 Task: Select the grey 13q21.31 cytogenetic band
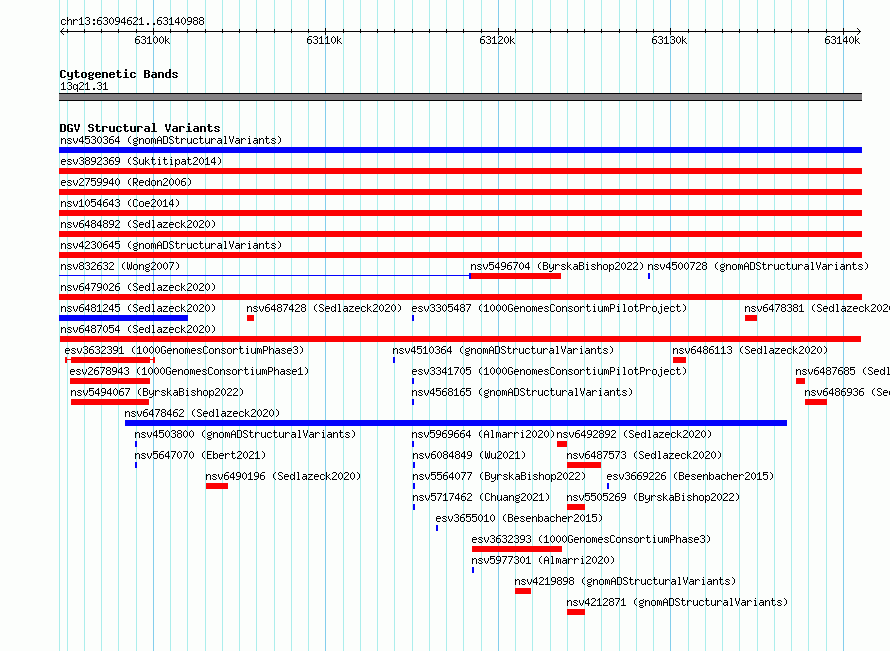click(x=460, y=97)
